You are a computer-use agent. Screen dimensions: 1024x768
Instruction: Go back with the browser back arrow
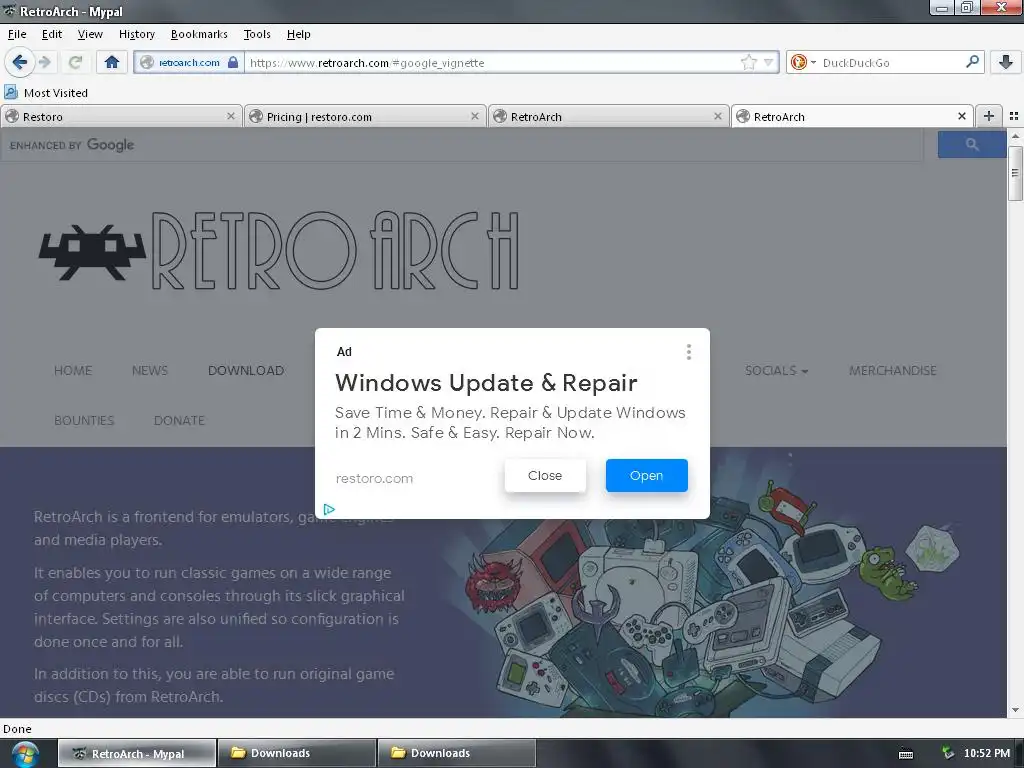click(x=19, y=62)
